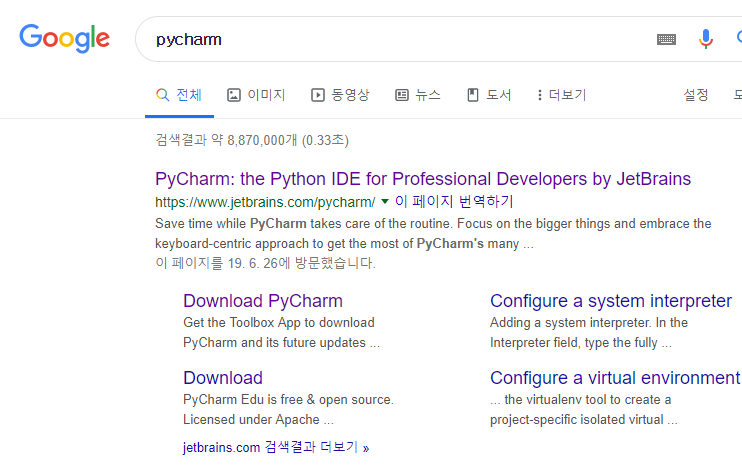Switch to the 뉴스 news tab

tap(418, 95)
